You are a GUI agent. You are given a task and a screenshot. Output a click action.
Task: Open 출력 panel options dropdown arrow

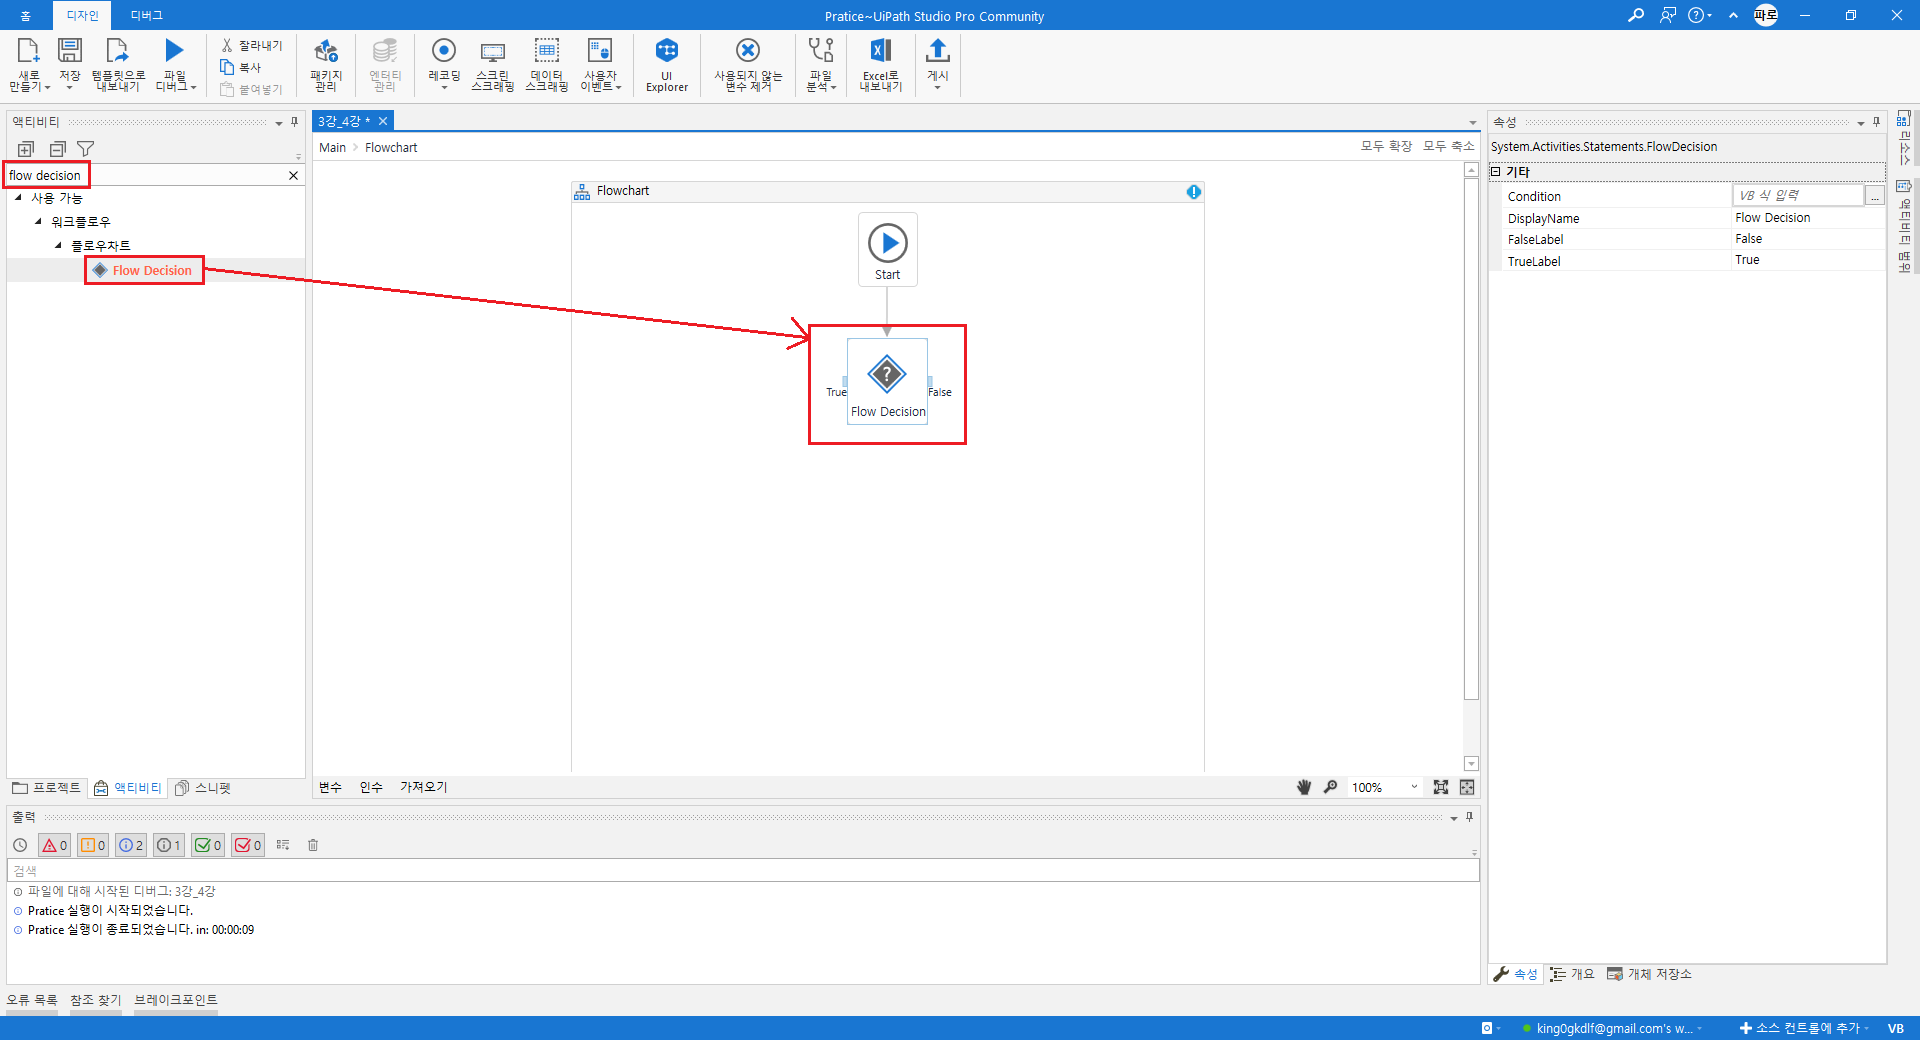[1454, 818]
